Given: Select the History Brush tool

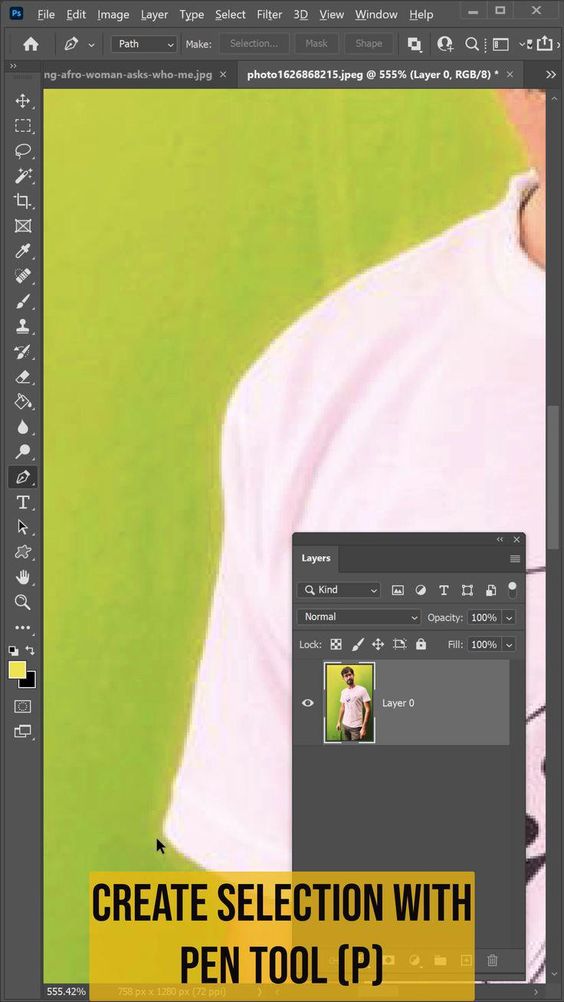Looking at the screenshot, I should [23, 351].
